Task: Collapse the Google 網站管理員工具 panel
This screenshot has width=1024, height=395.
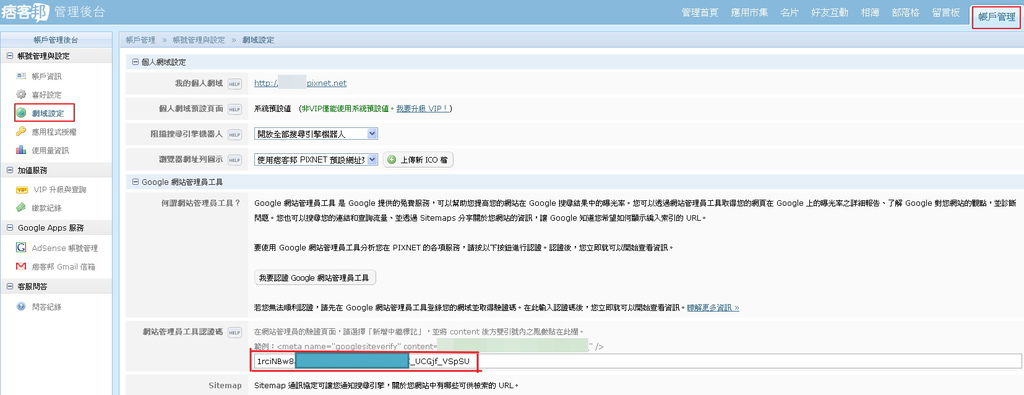Action: point(135,182)
